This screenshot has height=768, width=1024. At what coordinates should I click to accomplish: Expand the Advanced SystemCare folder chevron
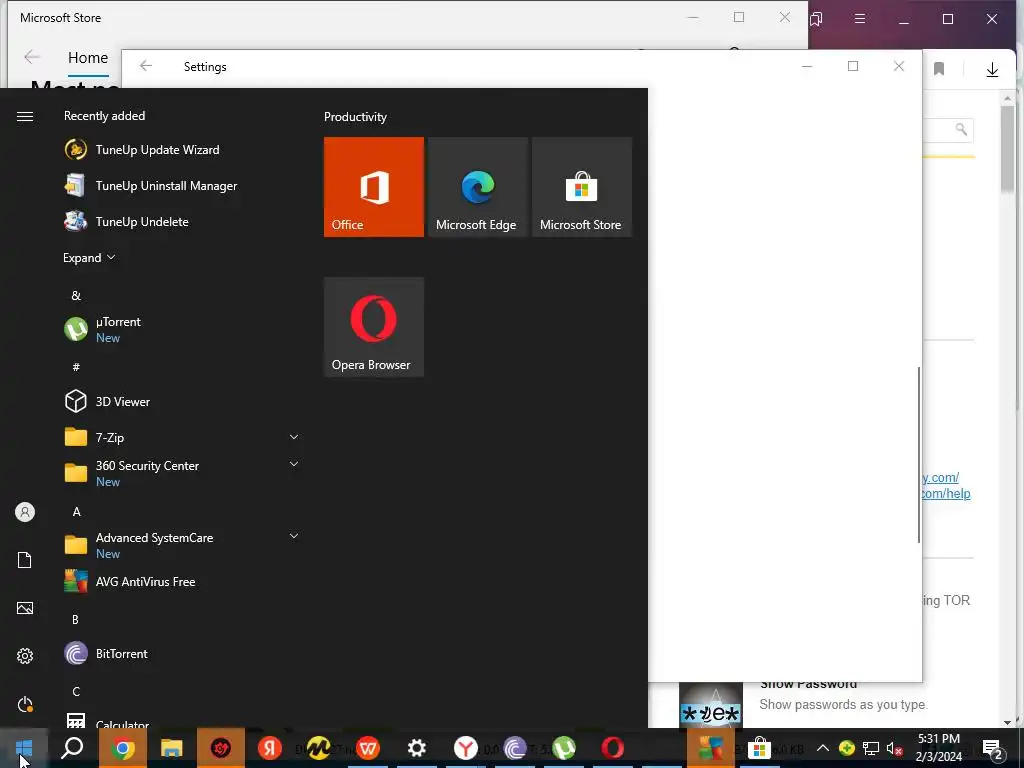(294, 536)
